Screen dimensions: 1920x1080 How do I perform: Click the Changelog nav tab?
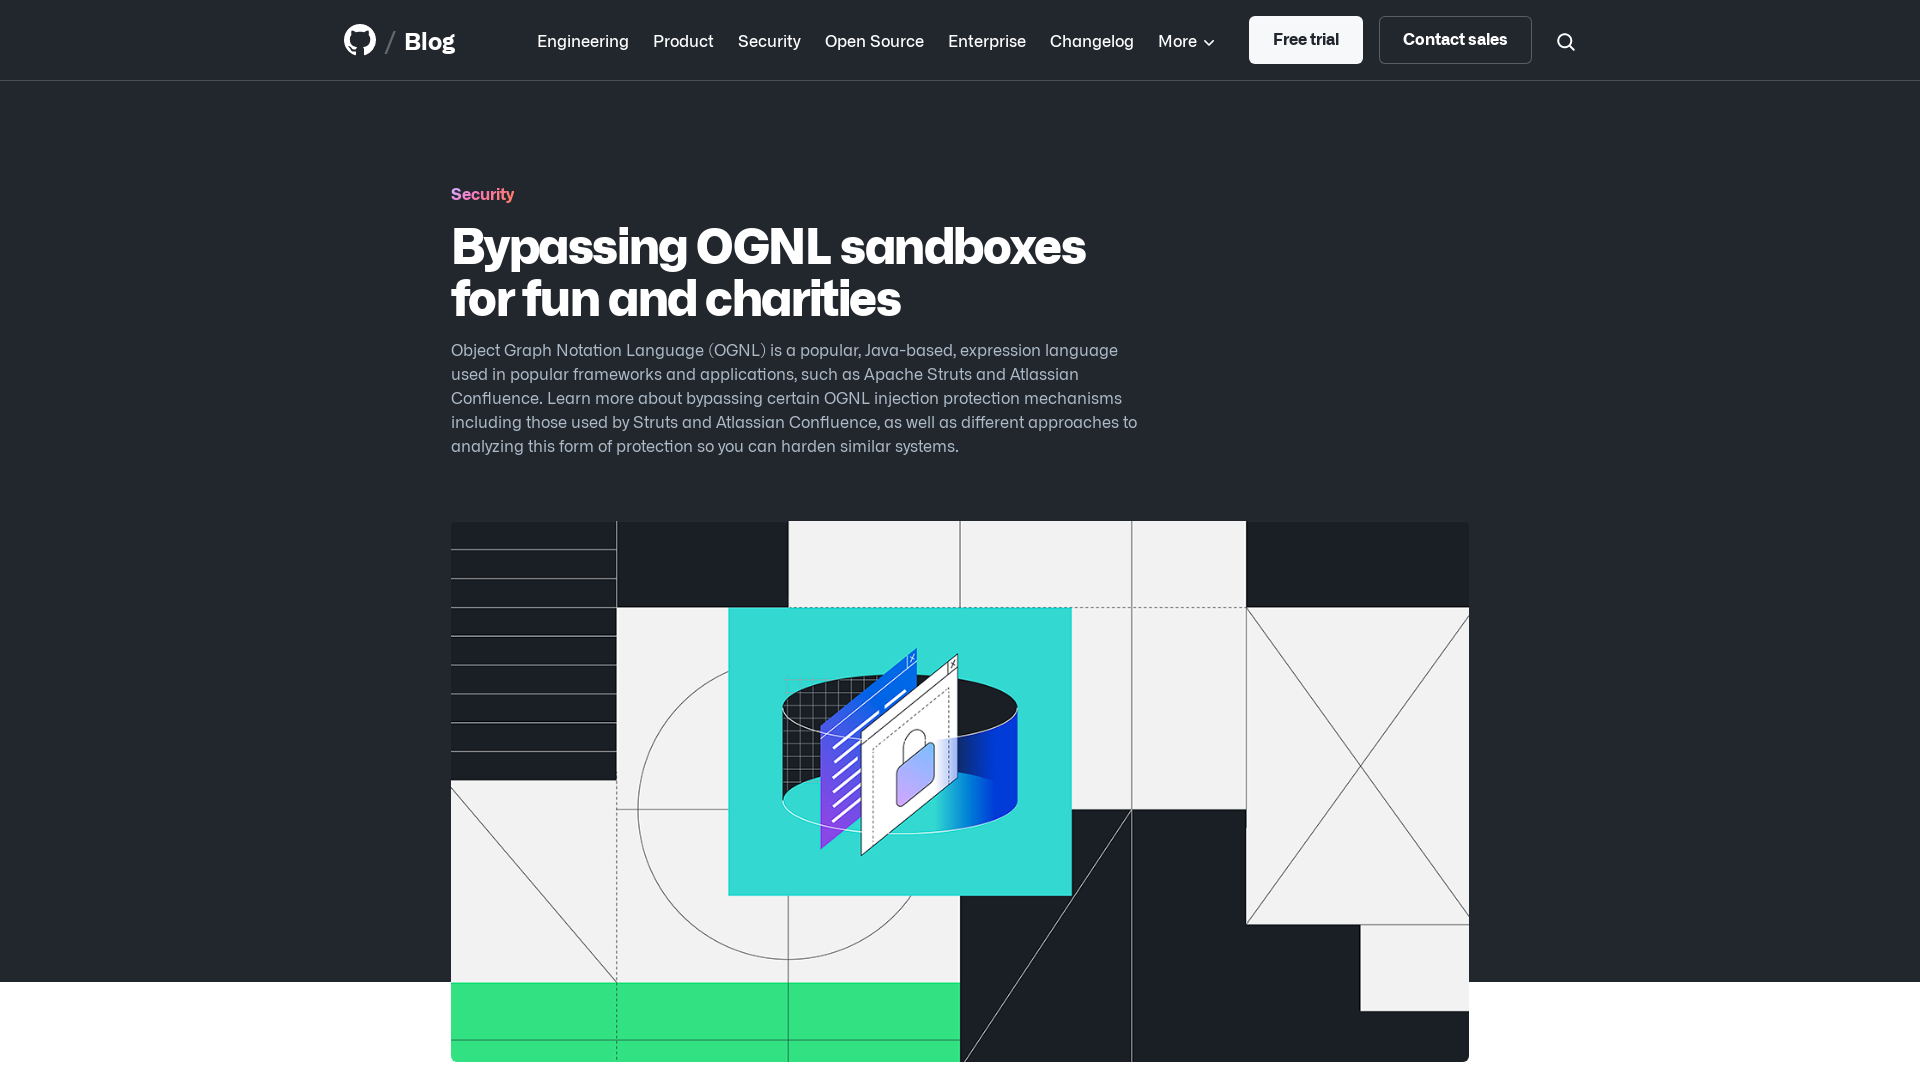pyautogui.click(x=1092, y=40)
